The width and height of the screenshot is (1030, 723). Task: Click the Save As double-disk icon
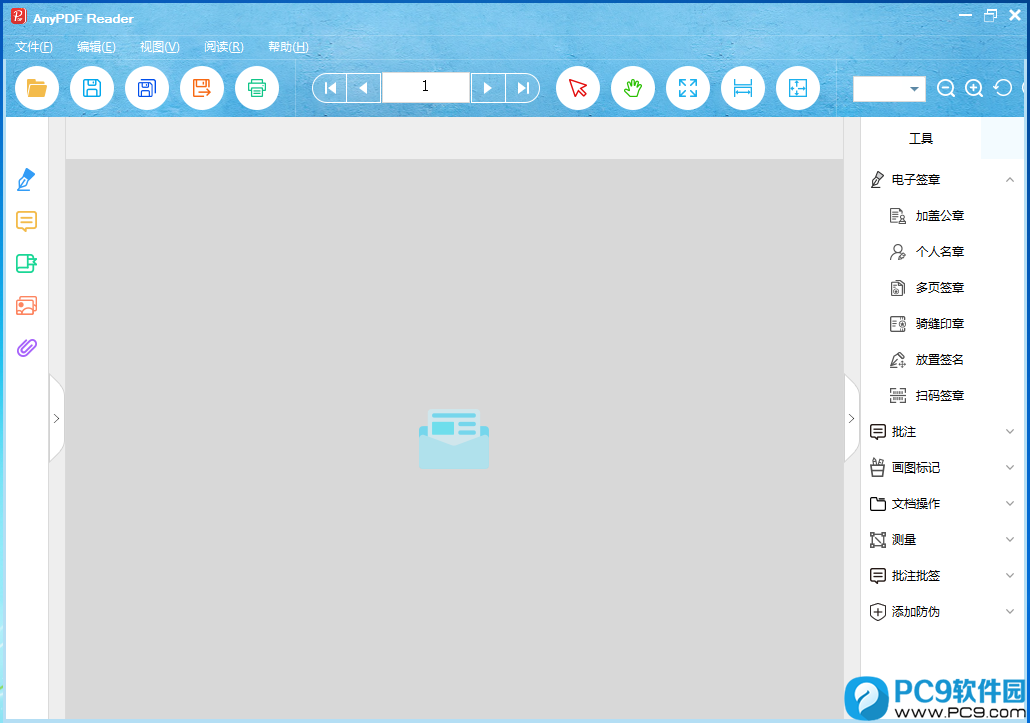click(x=146, y=88)
